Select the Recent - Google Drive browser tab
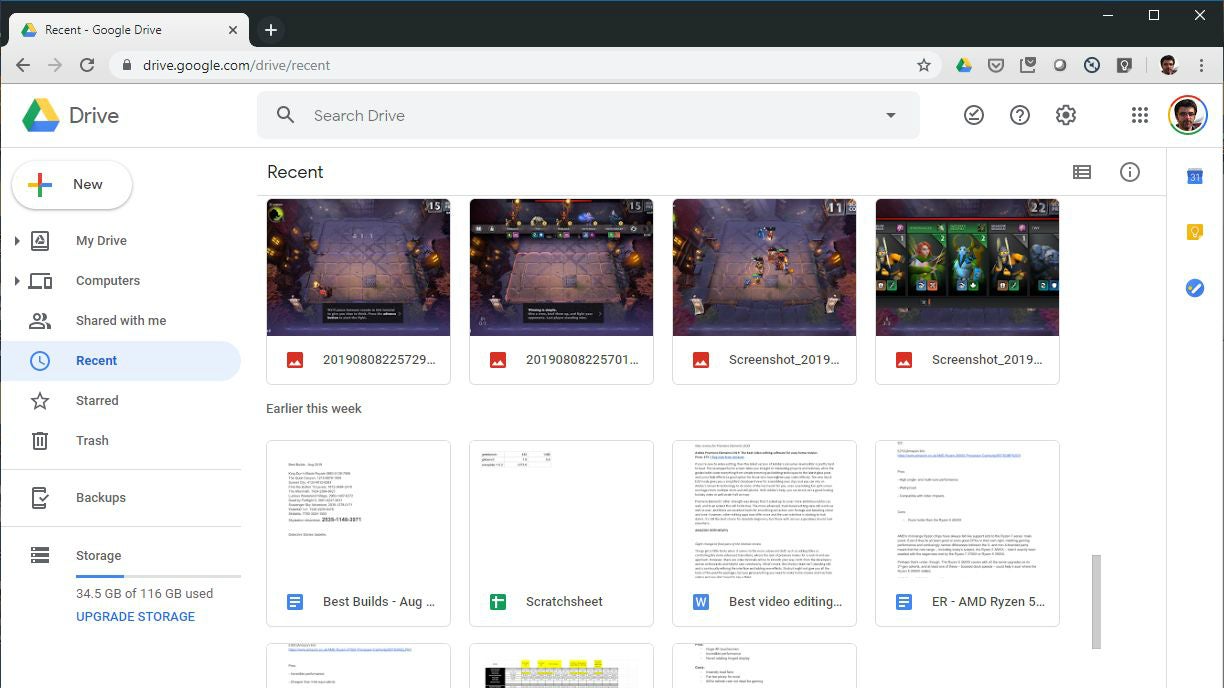Image resolution: width=1224 pixels, height=688 pixels. pyautogui.click(x=127, y=30)
